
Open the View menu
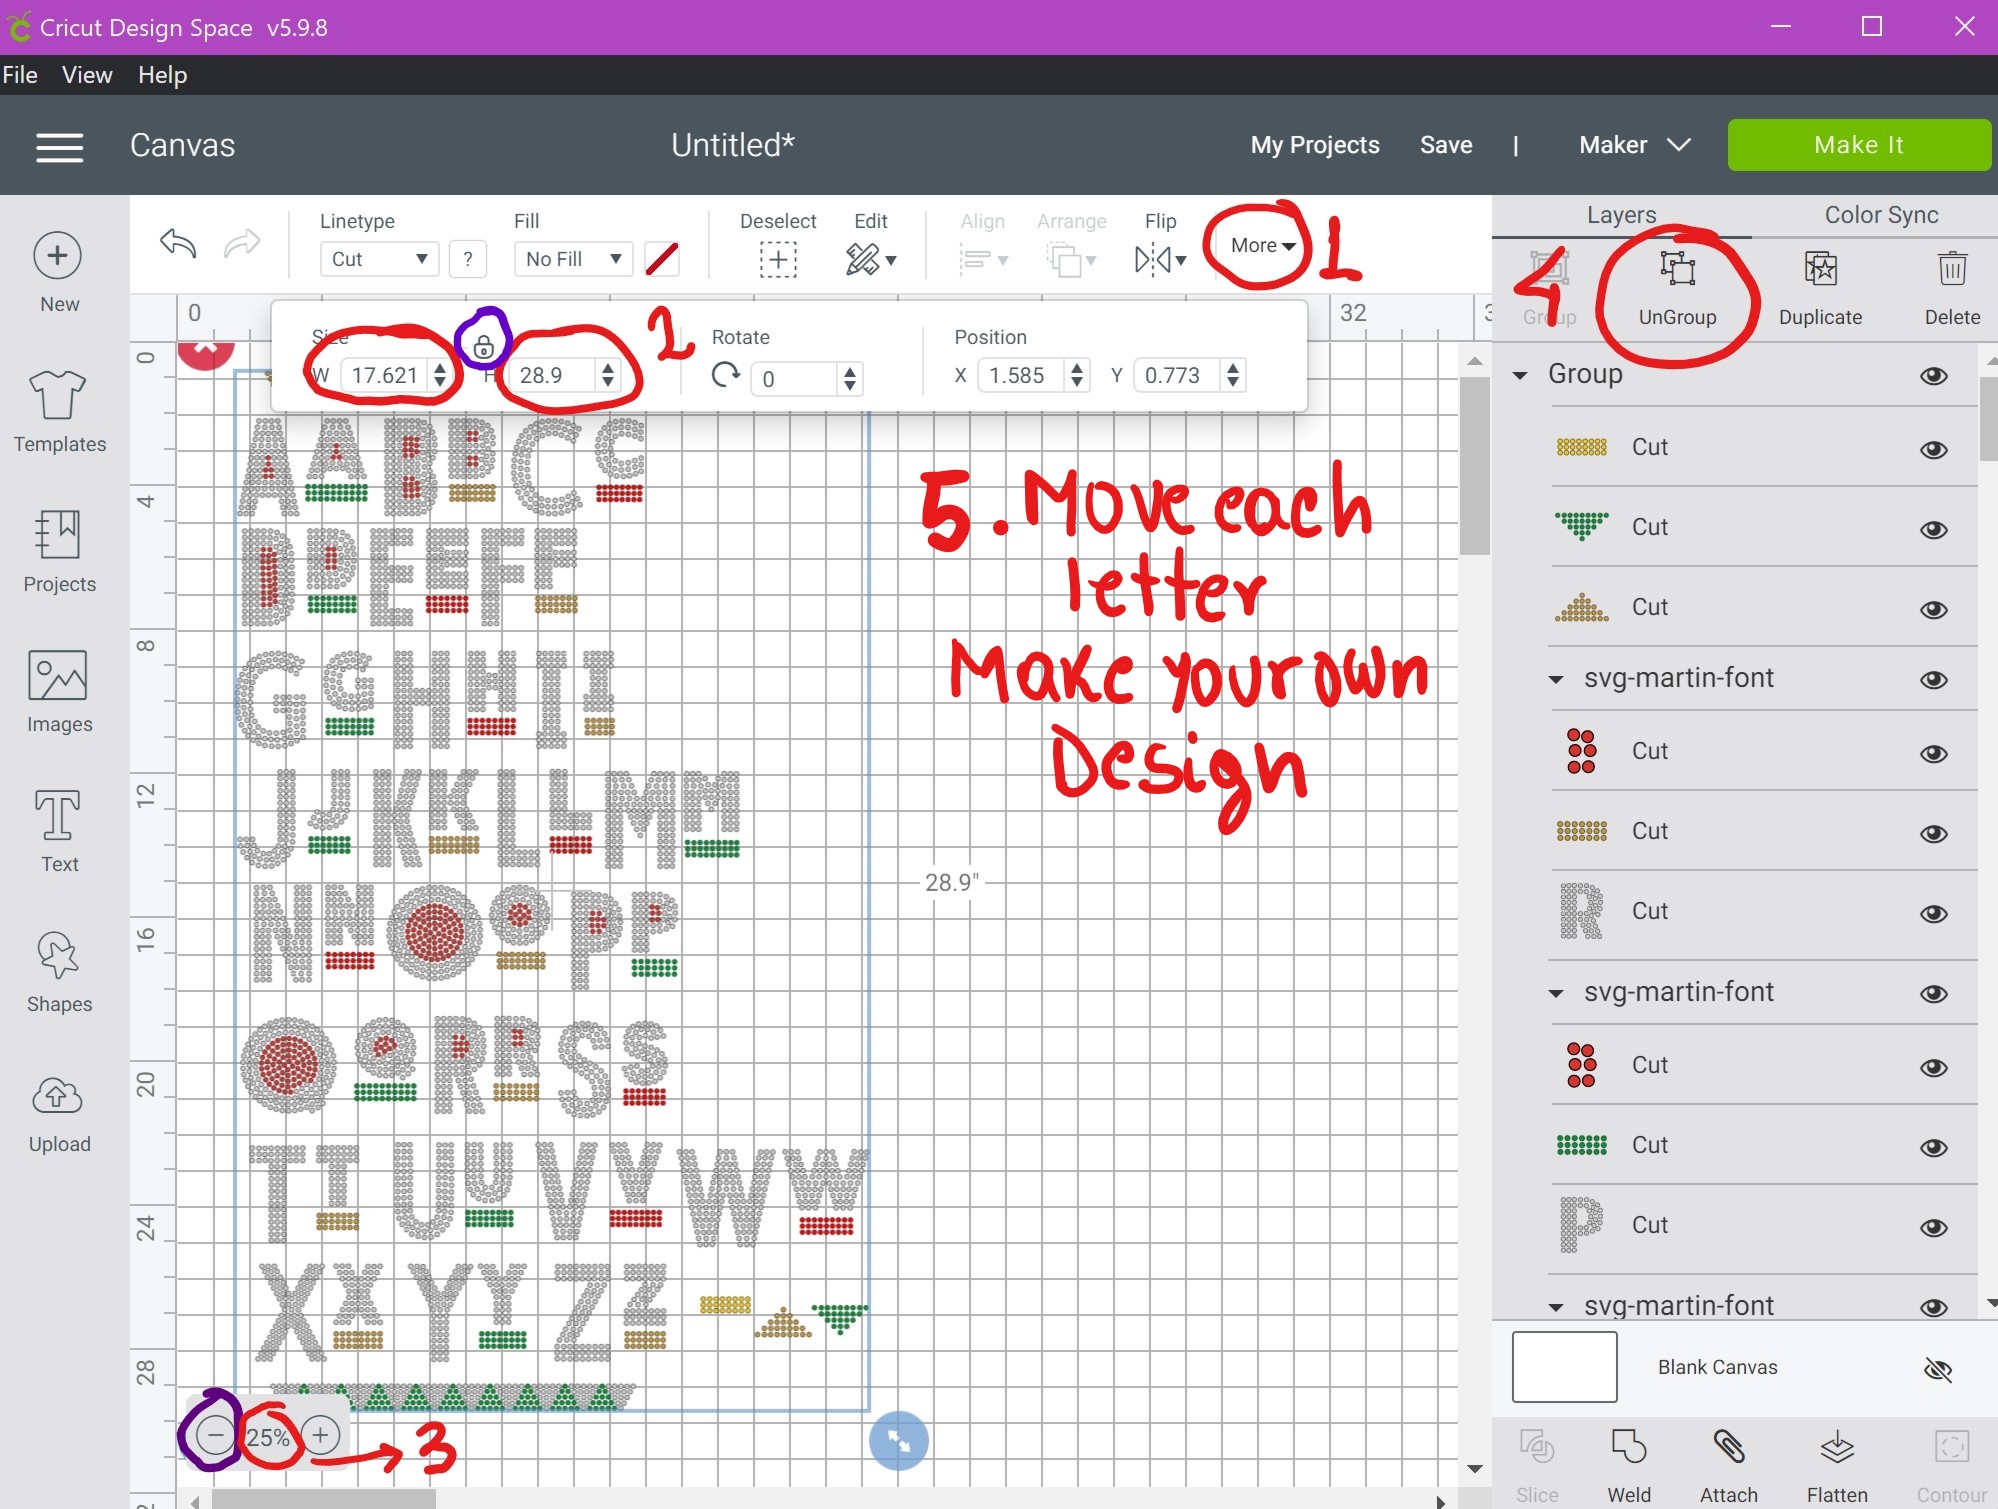pyautogui.click(x=87, y=75)
